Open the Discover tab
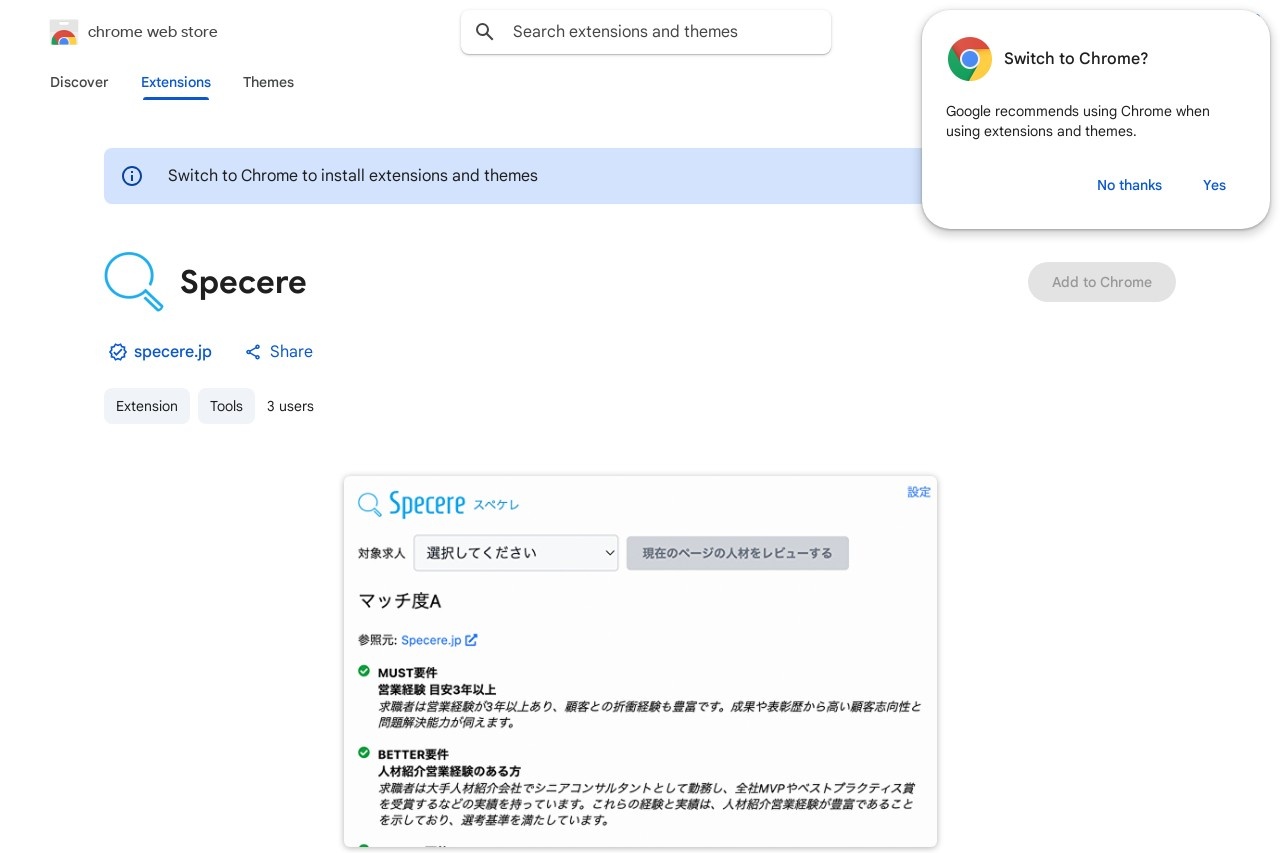Image resolution: width=1280 pixels, height=853 pixels. click(x=79, y=82)
